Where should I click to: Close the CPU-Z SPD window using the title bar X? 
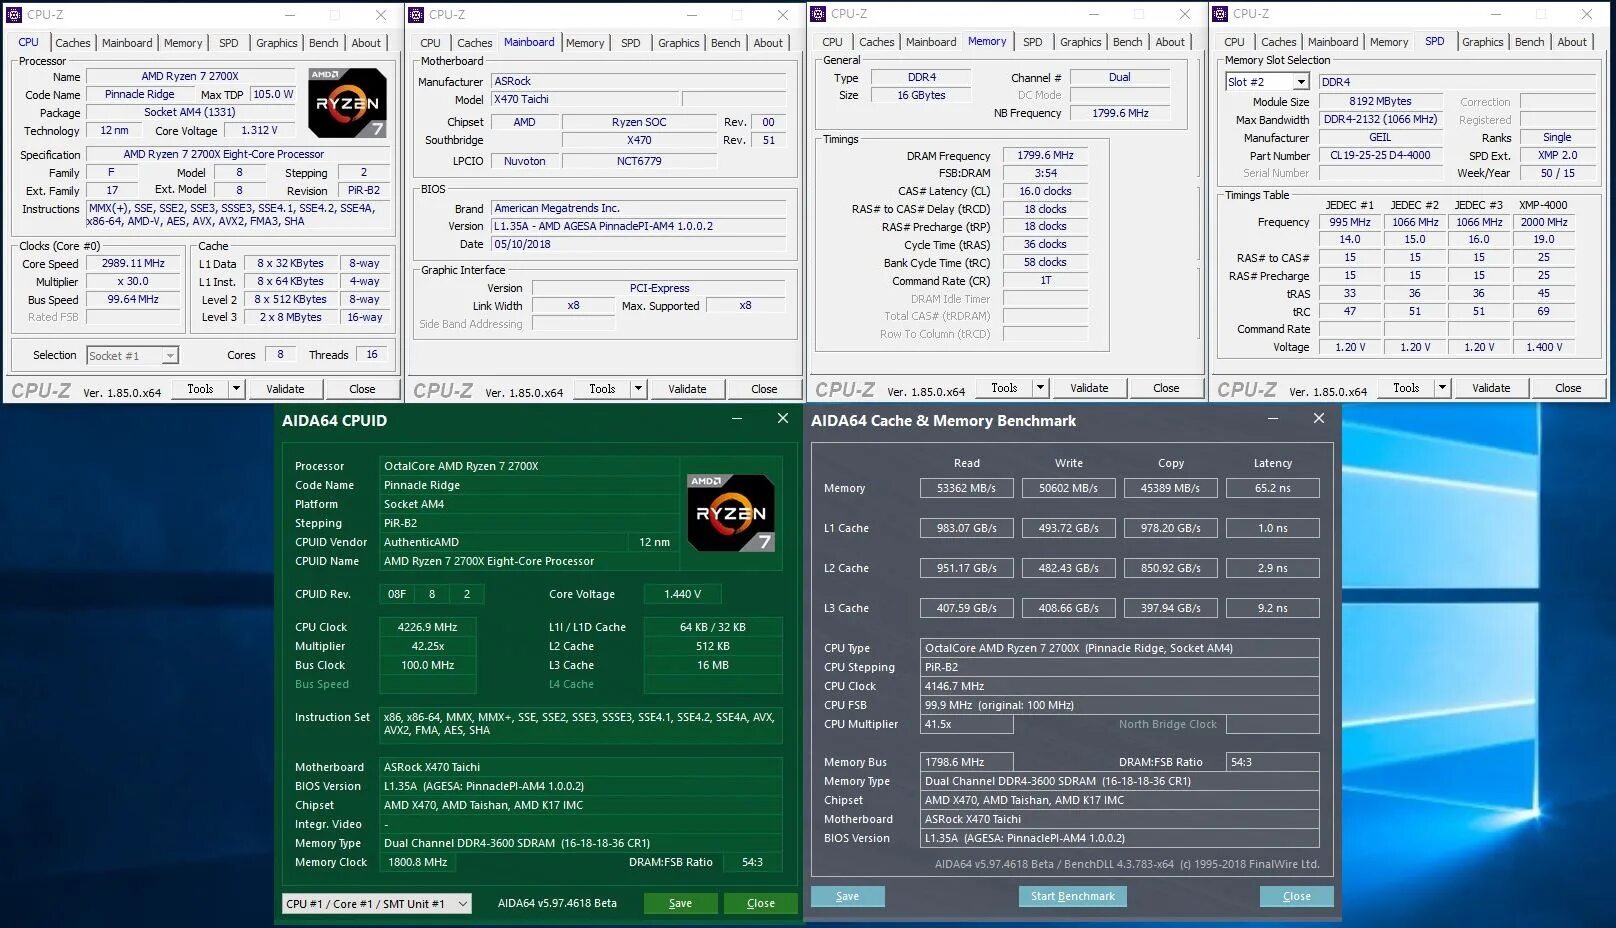pos(1587,14)
